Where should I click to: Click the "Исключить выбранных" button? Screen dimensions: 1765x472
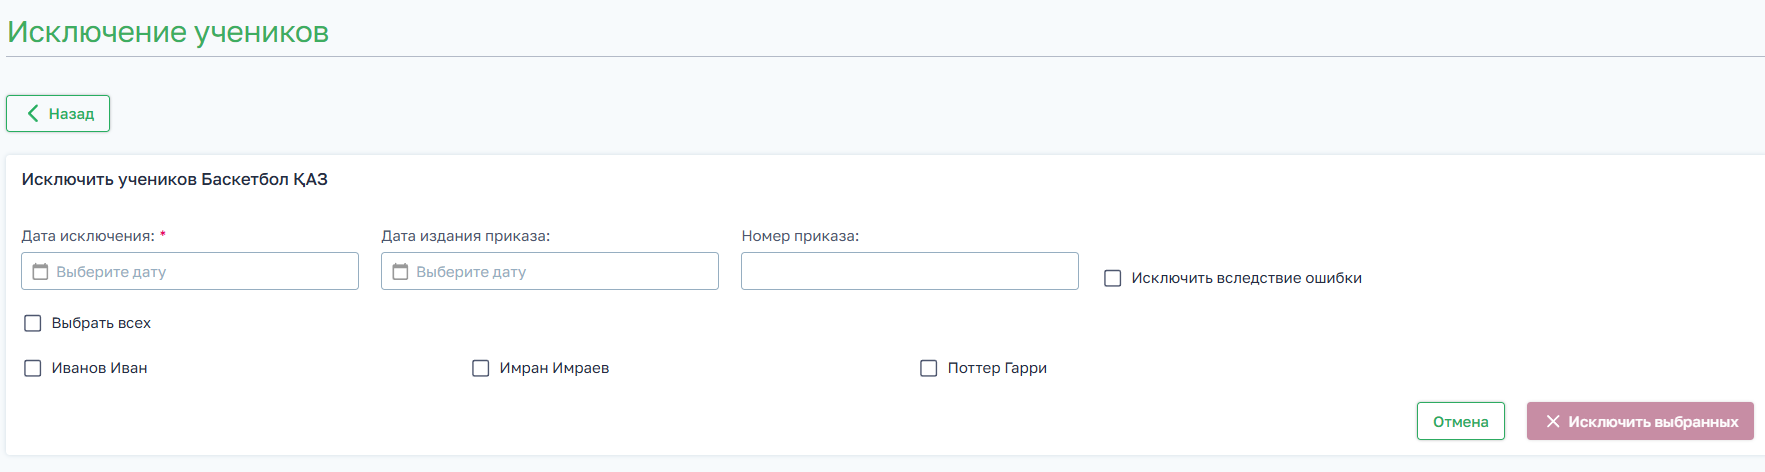(1652, 422)
